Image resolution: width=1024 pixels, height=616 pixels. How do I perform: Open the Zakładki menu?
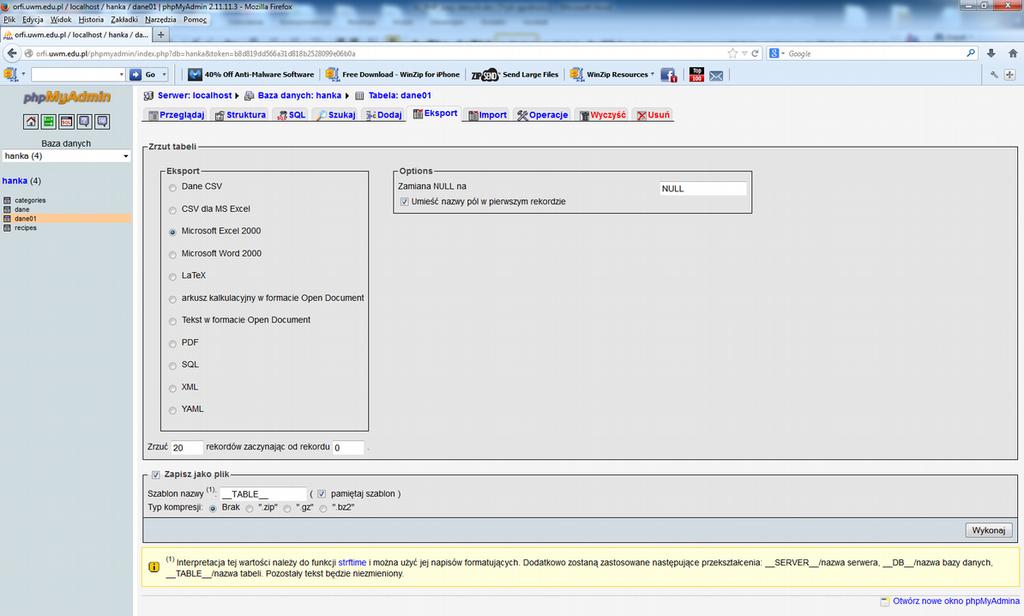124,20
